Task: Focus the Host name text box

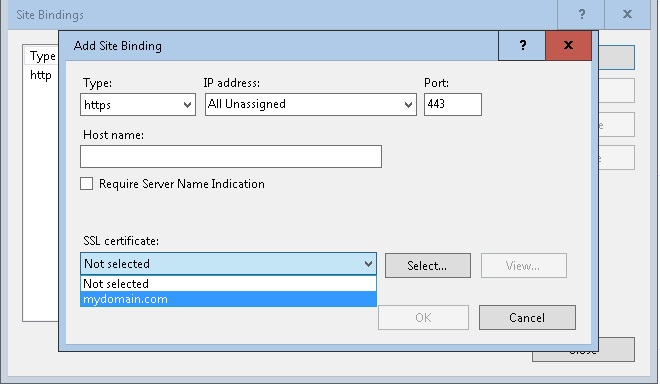Action: pyautogui.click(x=231, y=157)
